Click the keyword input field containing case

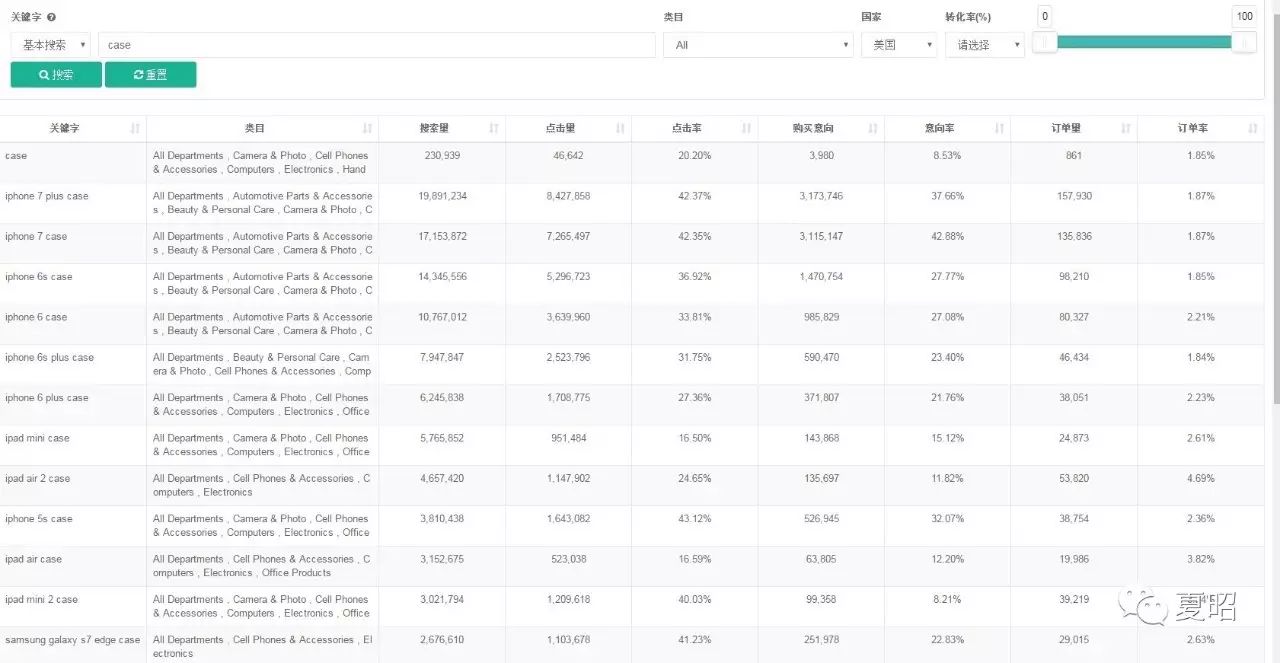[x=377, y=45]
